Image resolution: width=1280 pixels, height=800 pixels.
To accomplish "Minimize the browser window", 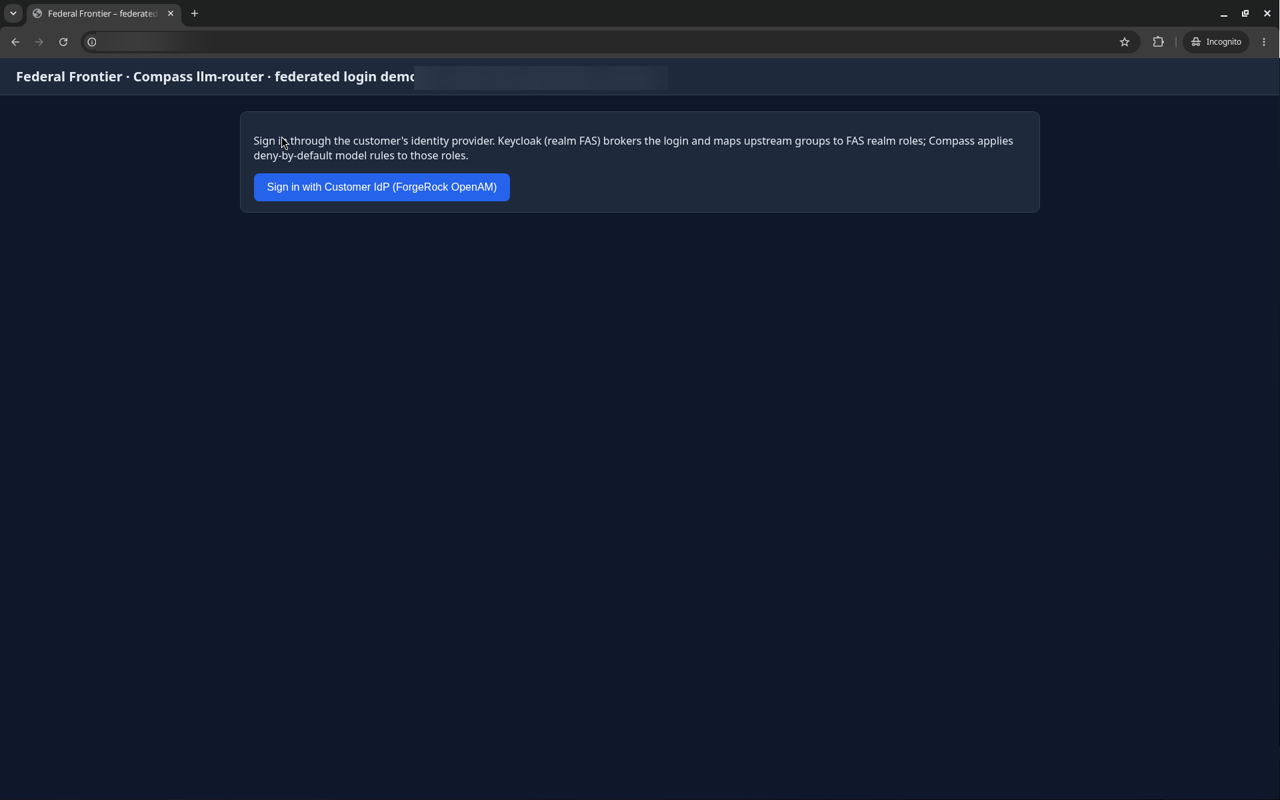I will (1224, 14).
